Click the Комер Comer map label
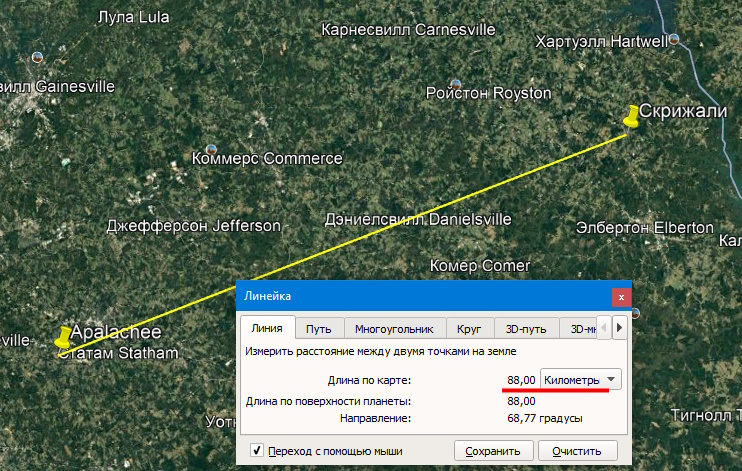The height and width of the screenshot is (471, 742). [x=480, y=266]
